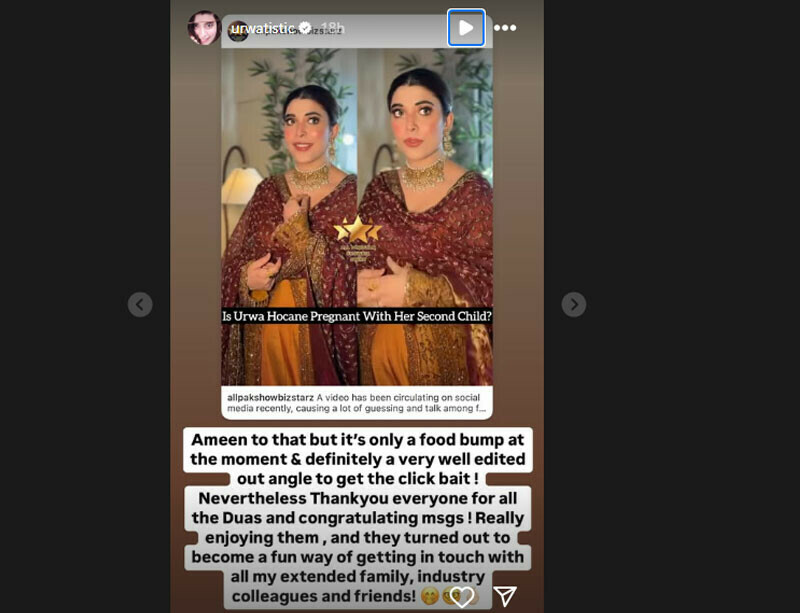Go to the previous story with left arrow
The image size is (800, 613).
[x=140, y=305]
